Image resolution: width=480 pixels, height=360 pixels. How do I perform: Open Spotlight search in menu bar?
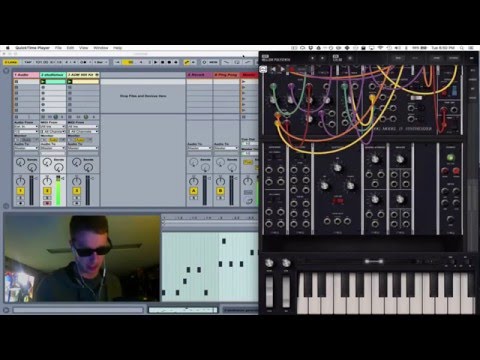[462, 48]
